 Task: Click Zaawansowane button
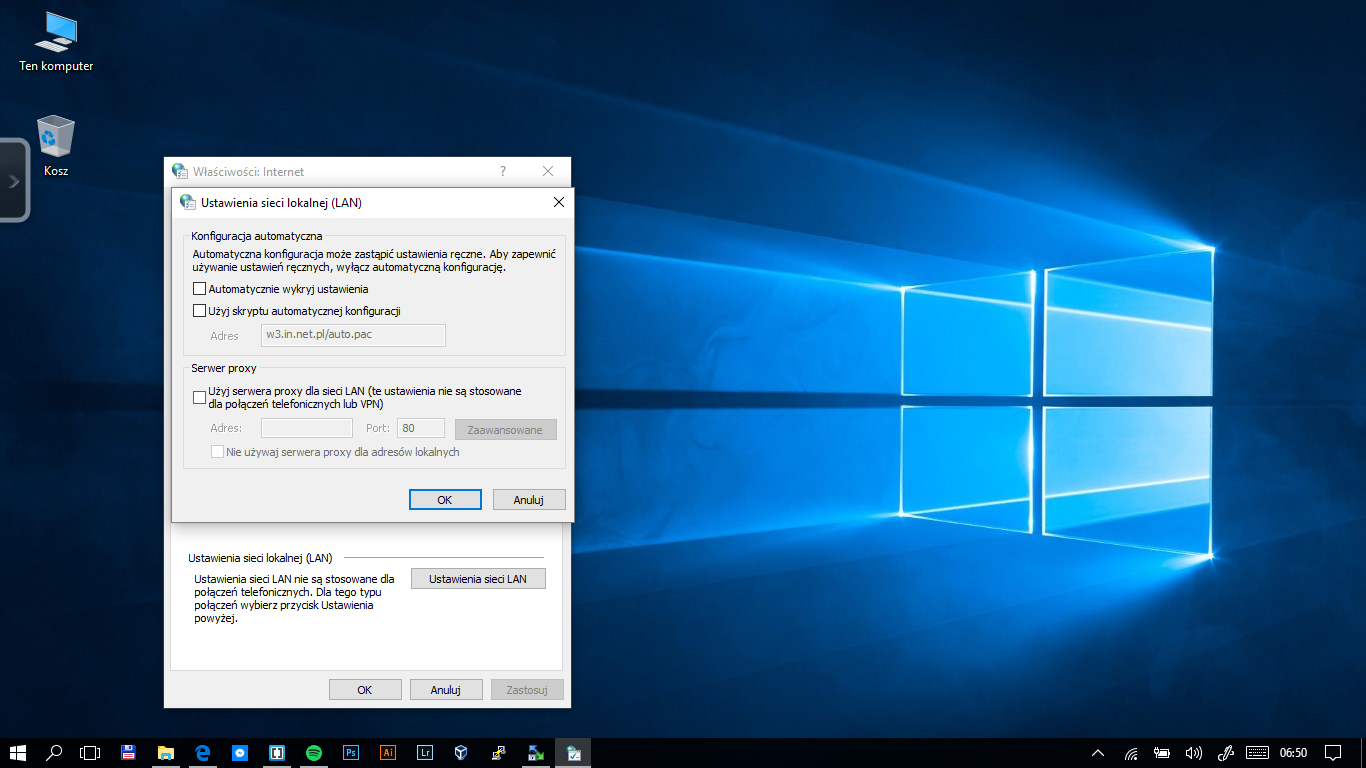point(505,429)
